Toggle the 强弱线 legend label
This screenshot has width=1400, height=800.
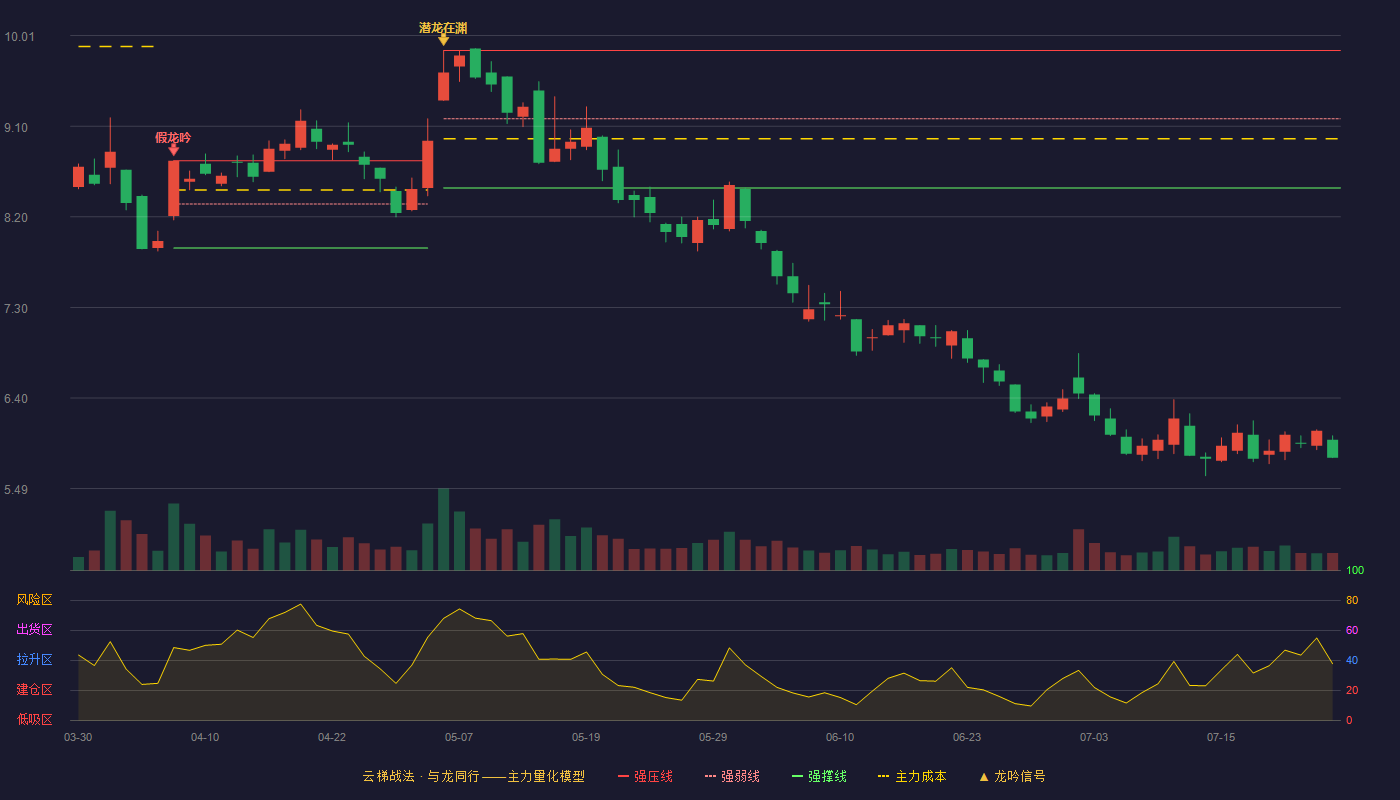pos(740,777)
